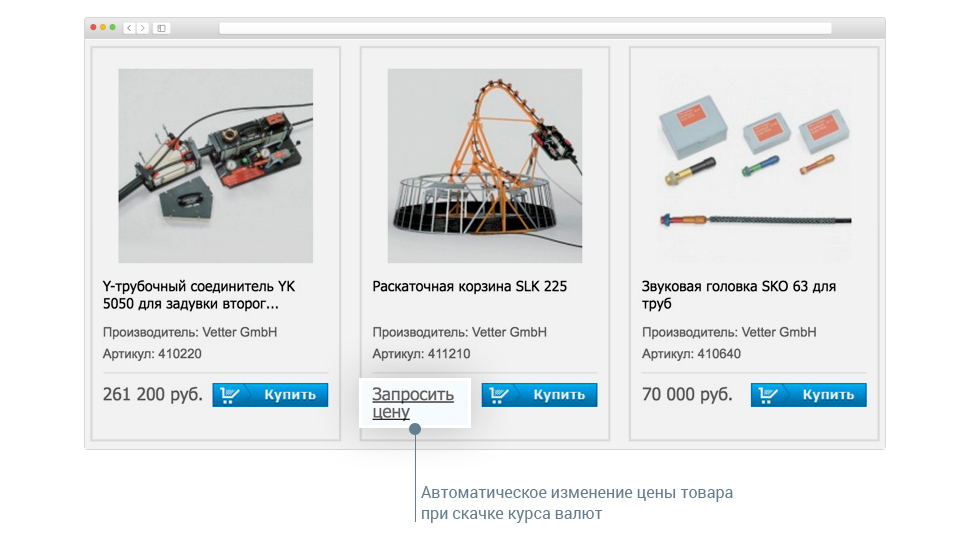Click cart icon for Звуковая головка
Image resolution: width=970 pixels, height=546 pixels.
pyautogui.click(x=768, y=395)
